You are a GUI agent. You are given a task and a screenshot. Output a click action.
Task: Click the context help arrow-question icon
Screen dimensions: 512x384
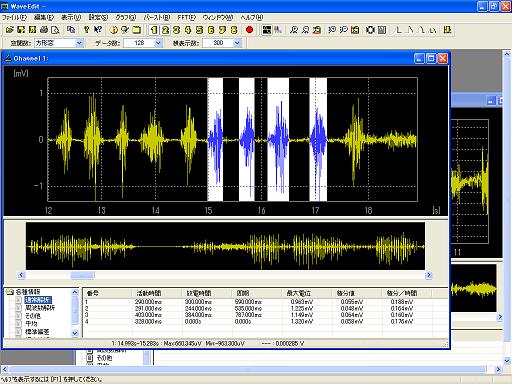point(98,30)
